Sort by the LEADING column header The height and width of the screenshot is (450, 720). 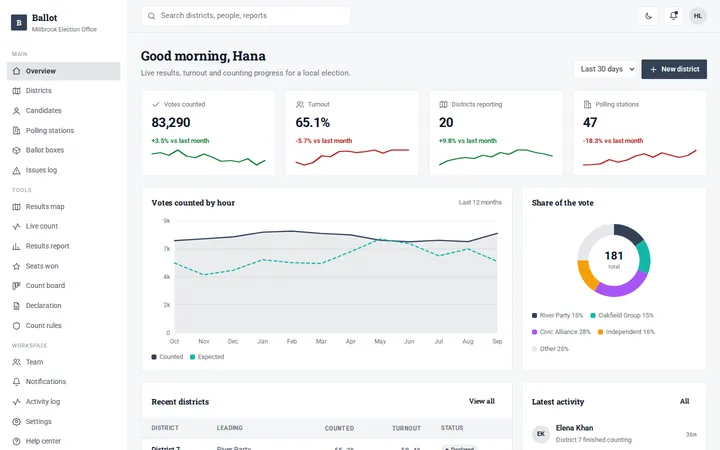tap(230, 428)
